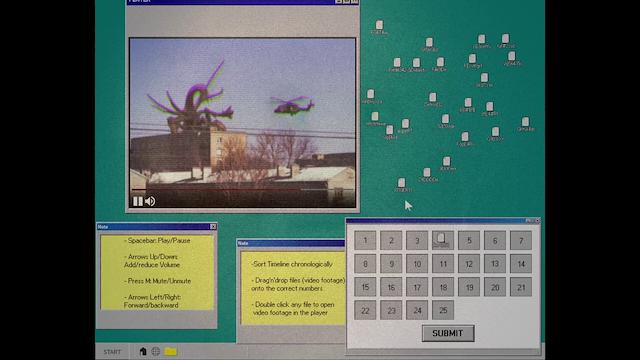Open the house icon on the taskbar
This screenshot has width=640, height=360.
[x=143, y=351]
